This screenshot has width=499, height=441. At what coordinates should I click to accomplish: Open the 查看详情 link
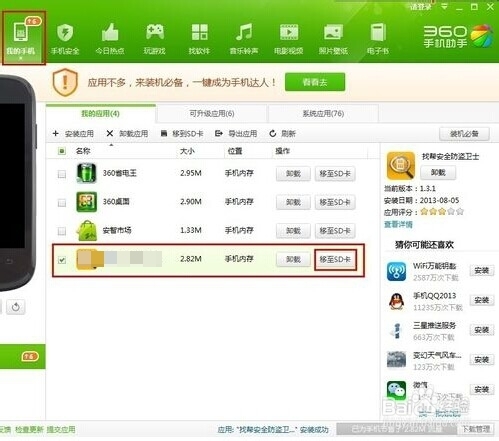coord(398,224)
